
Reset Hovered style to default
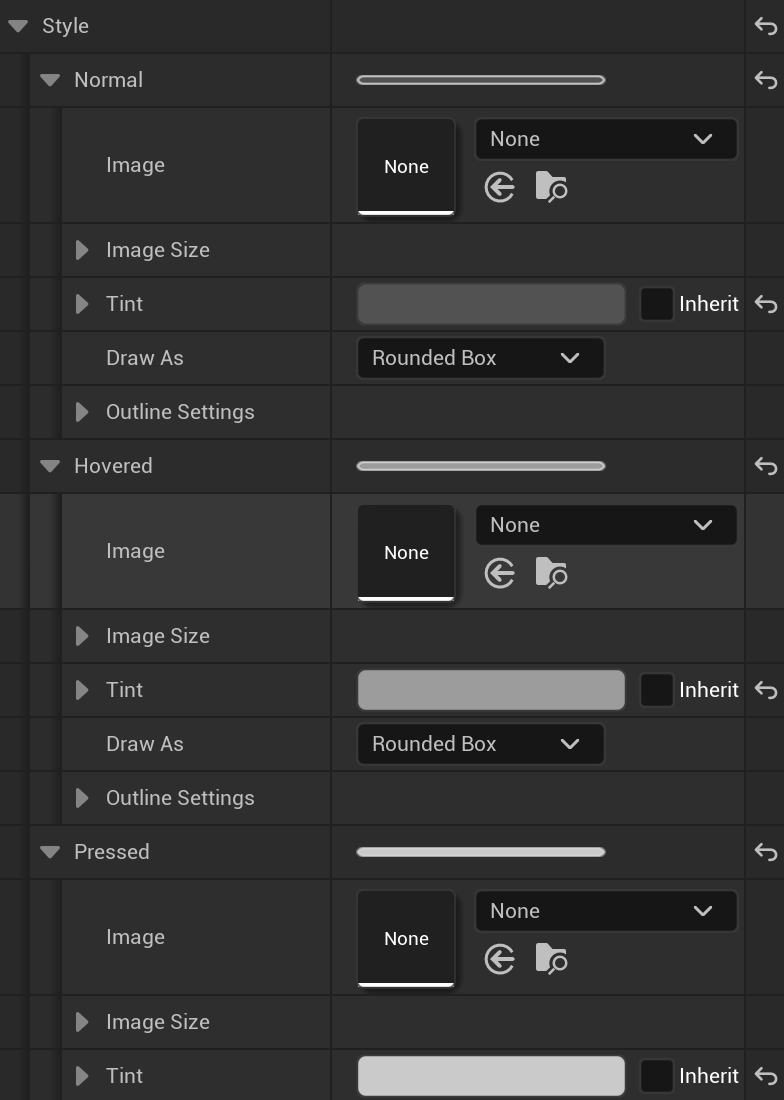click(766, 466)
